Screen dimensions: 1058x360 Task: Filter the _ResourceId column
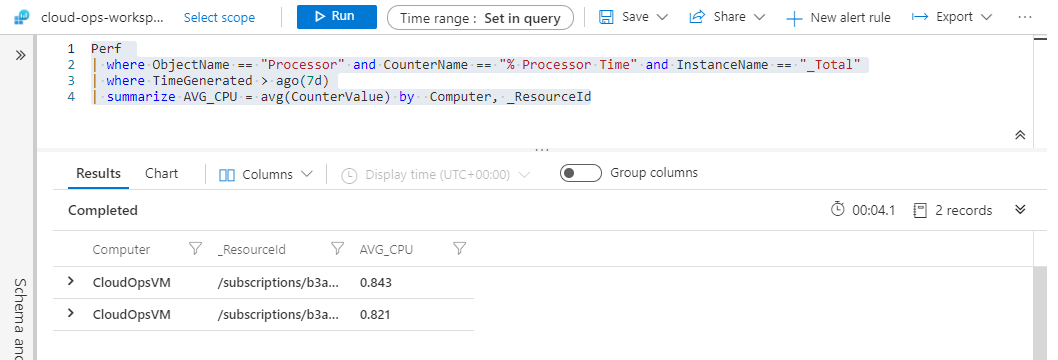point(338,249)
